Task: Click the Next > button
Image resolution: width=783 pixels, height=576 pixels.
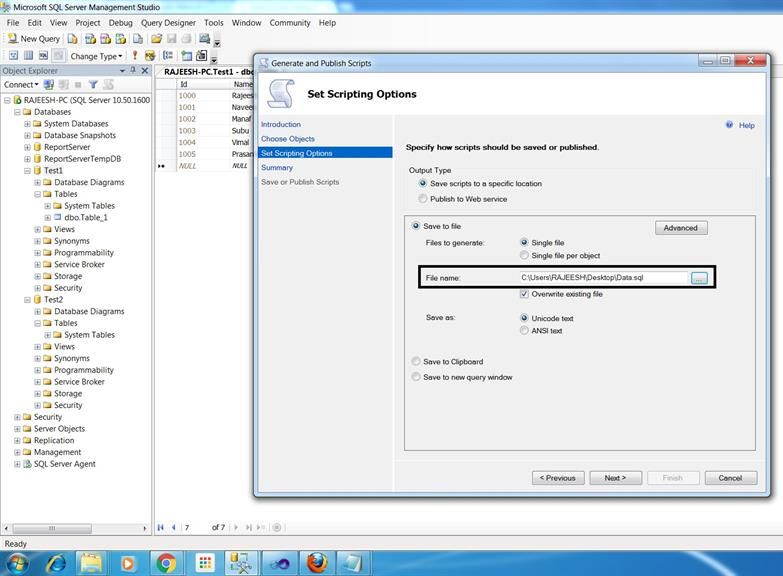Action: 615,478
